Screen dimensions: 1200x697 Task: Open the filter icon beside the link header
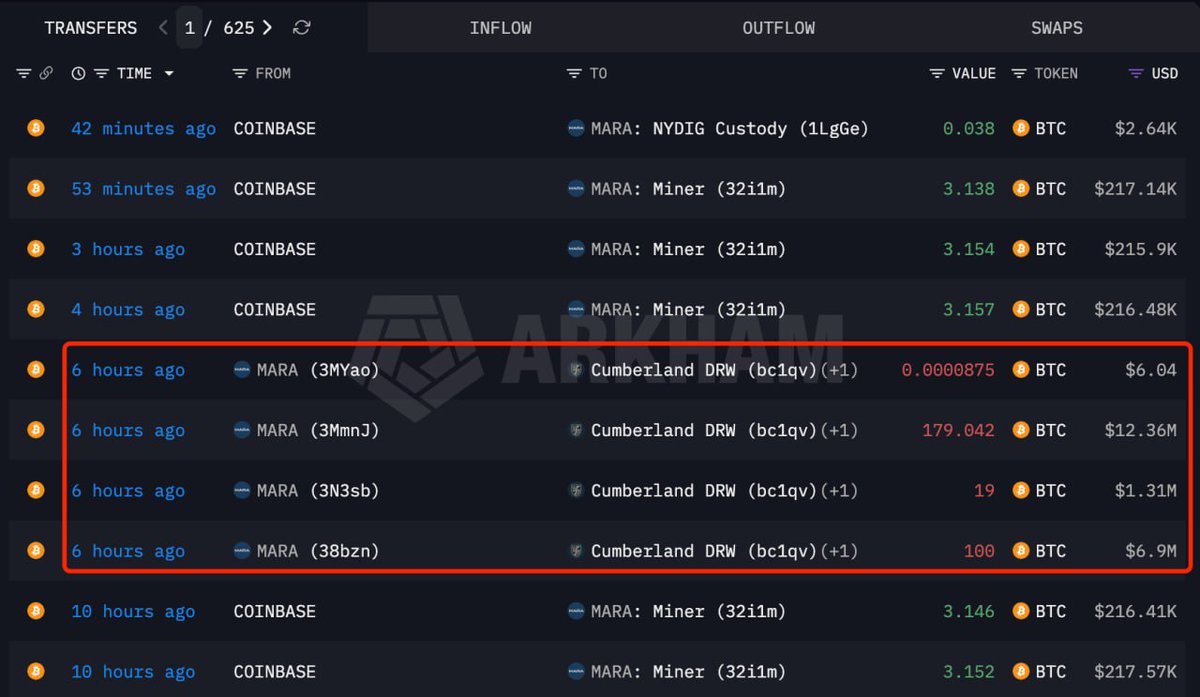click(x=24, y=74)
